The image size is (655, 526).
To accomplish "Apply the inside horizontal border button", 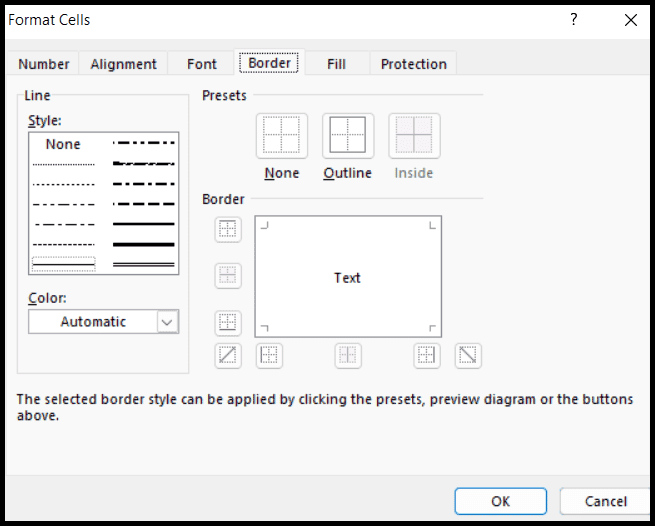I will (228, 276).
